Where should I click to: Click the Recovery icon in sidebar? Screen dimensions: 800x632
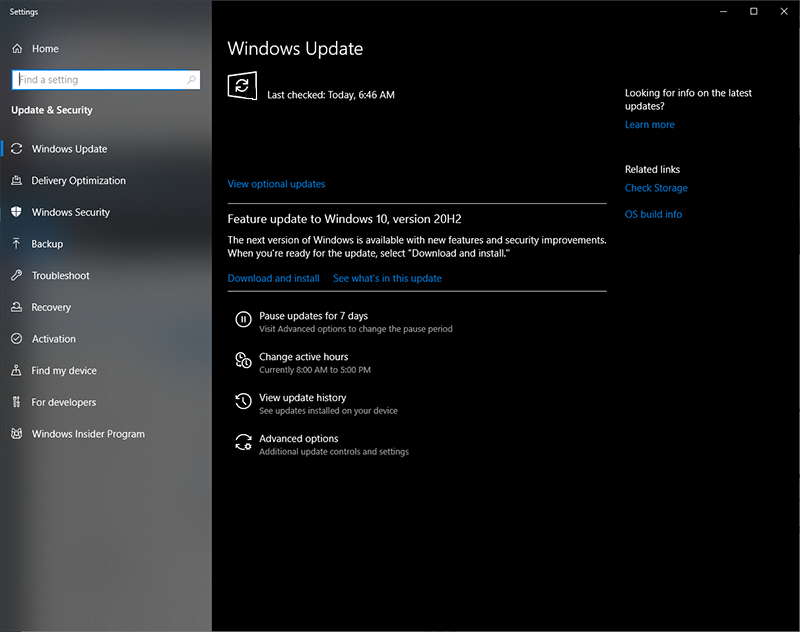tap(17, 307)
